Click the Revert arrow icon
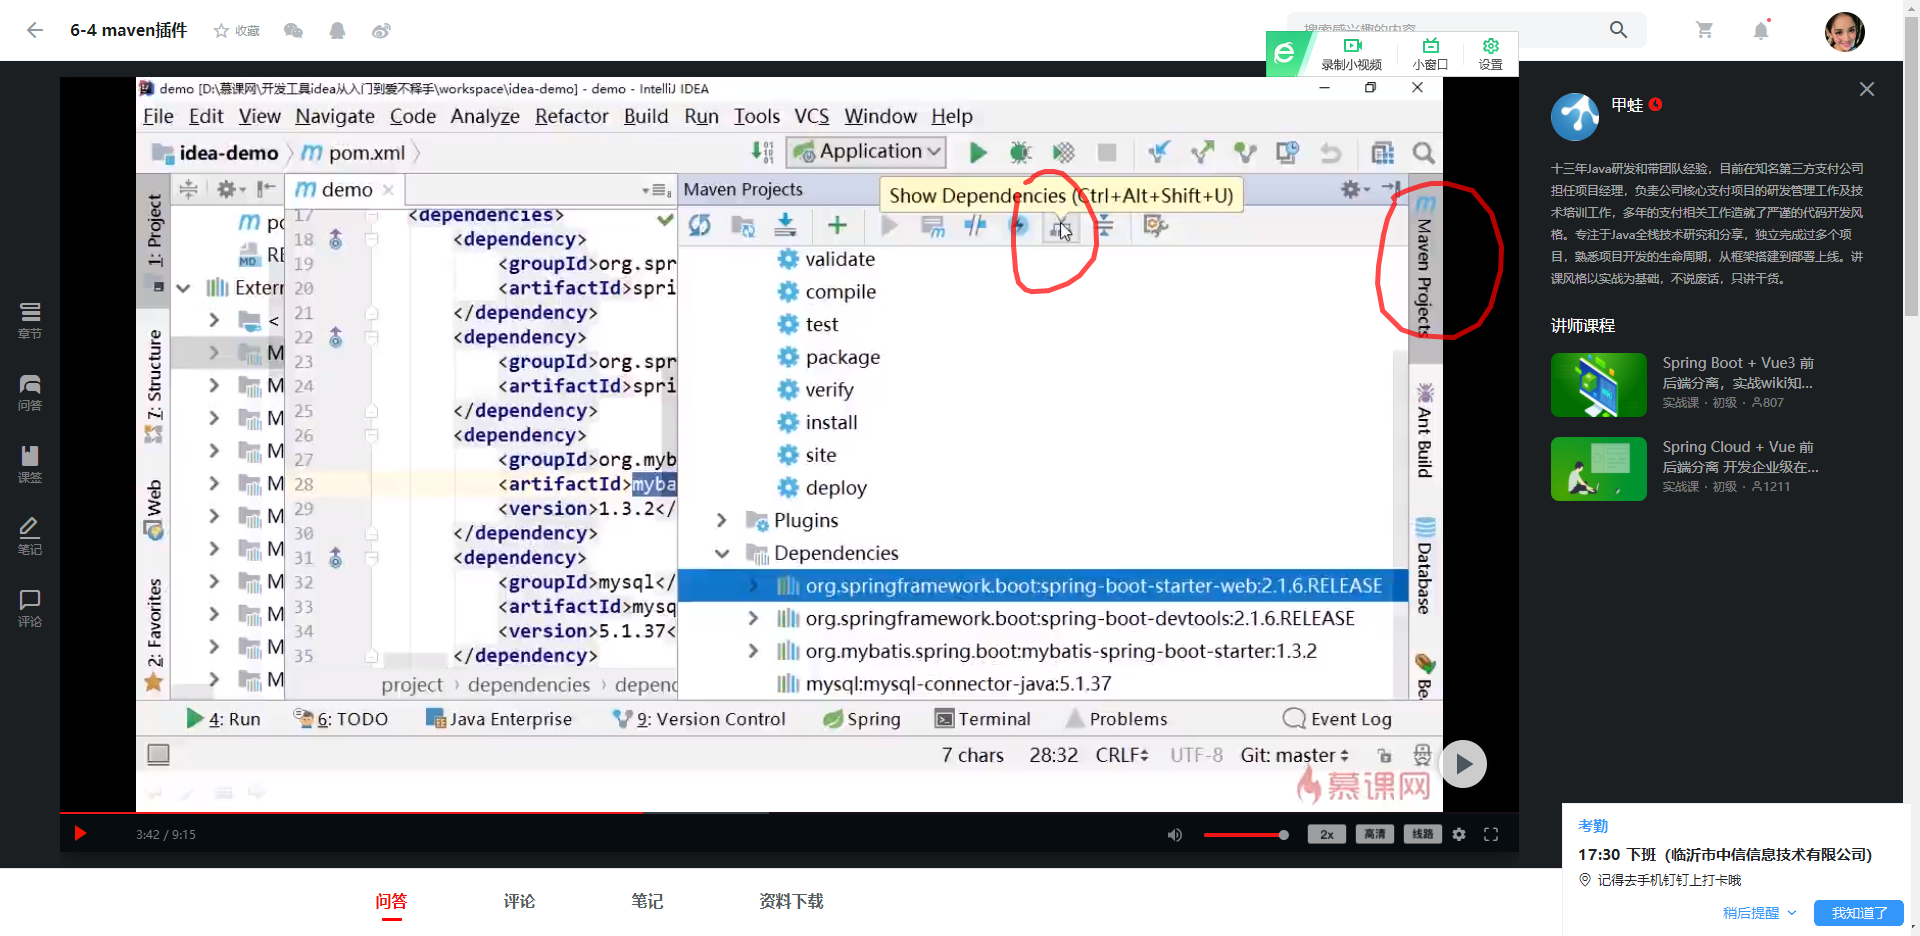Viewport: 1920px width, 936px height. coord(1330,153)
